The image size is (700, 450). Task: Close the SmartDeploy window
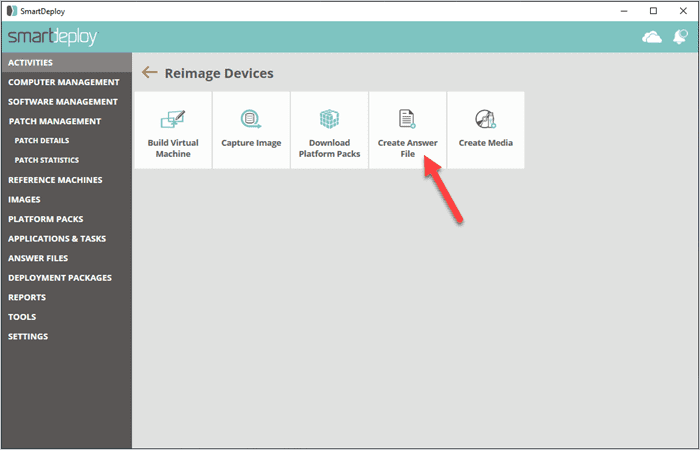pos(683,11)
